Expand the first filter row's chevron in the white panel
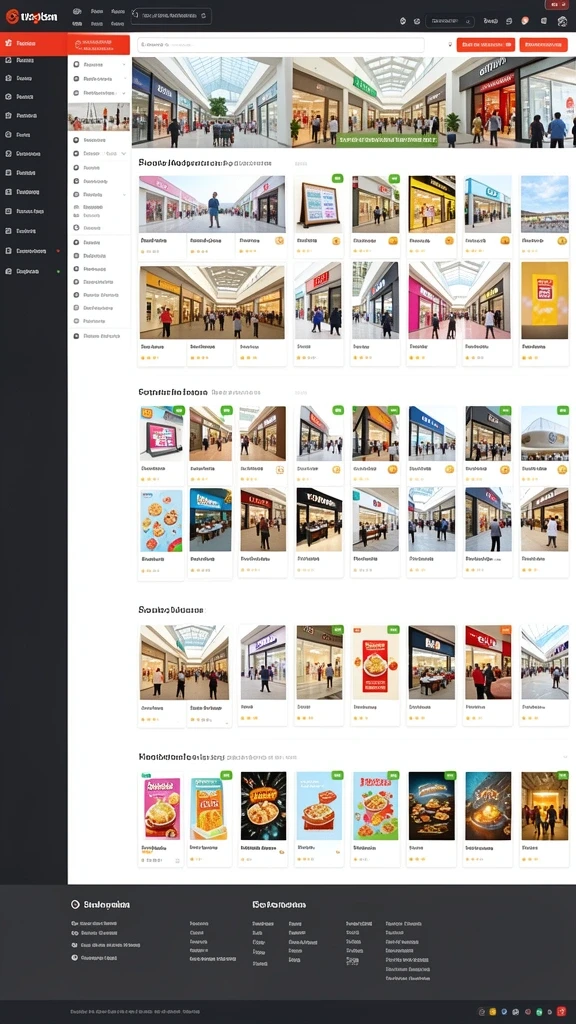The image size is (576, 1024). pos(124,65)
